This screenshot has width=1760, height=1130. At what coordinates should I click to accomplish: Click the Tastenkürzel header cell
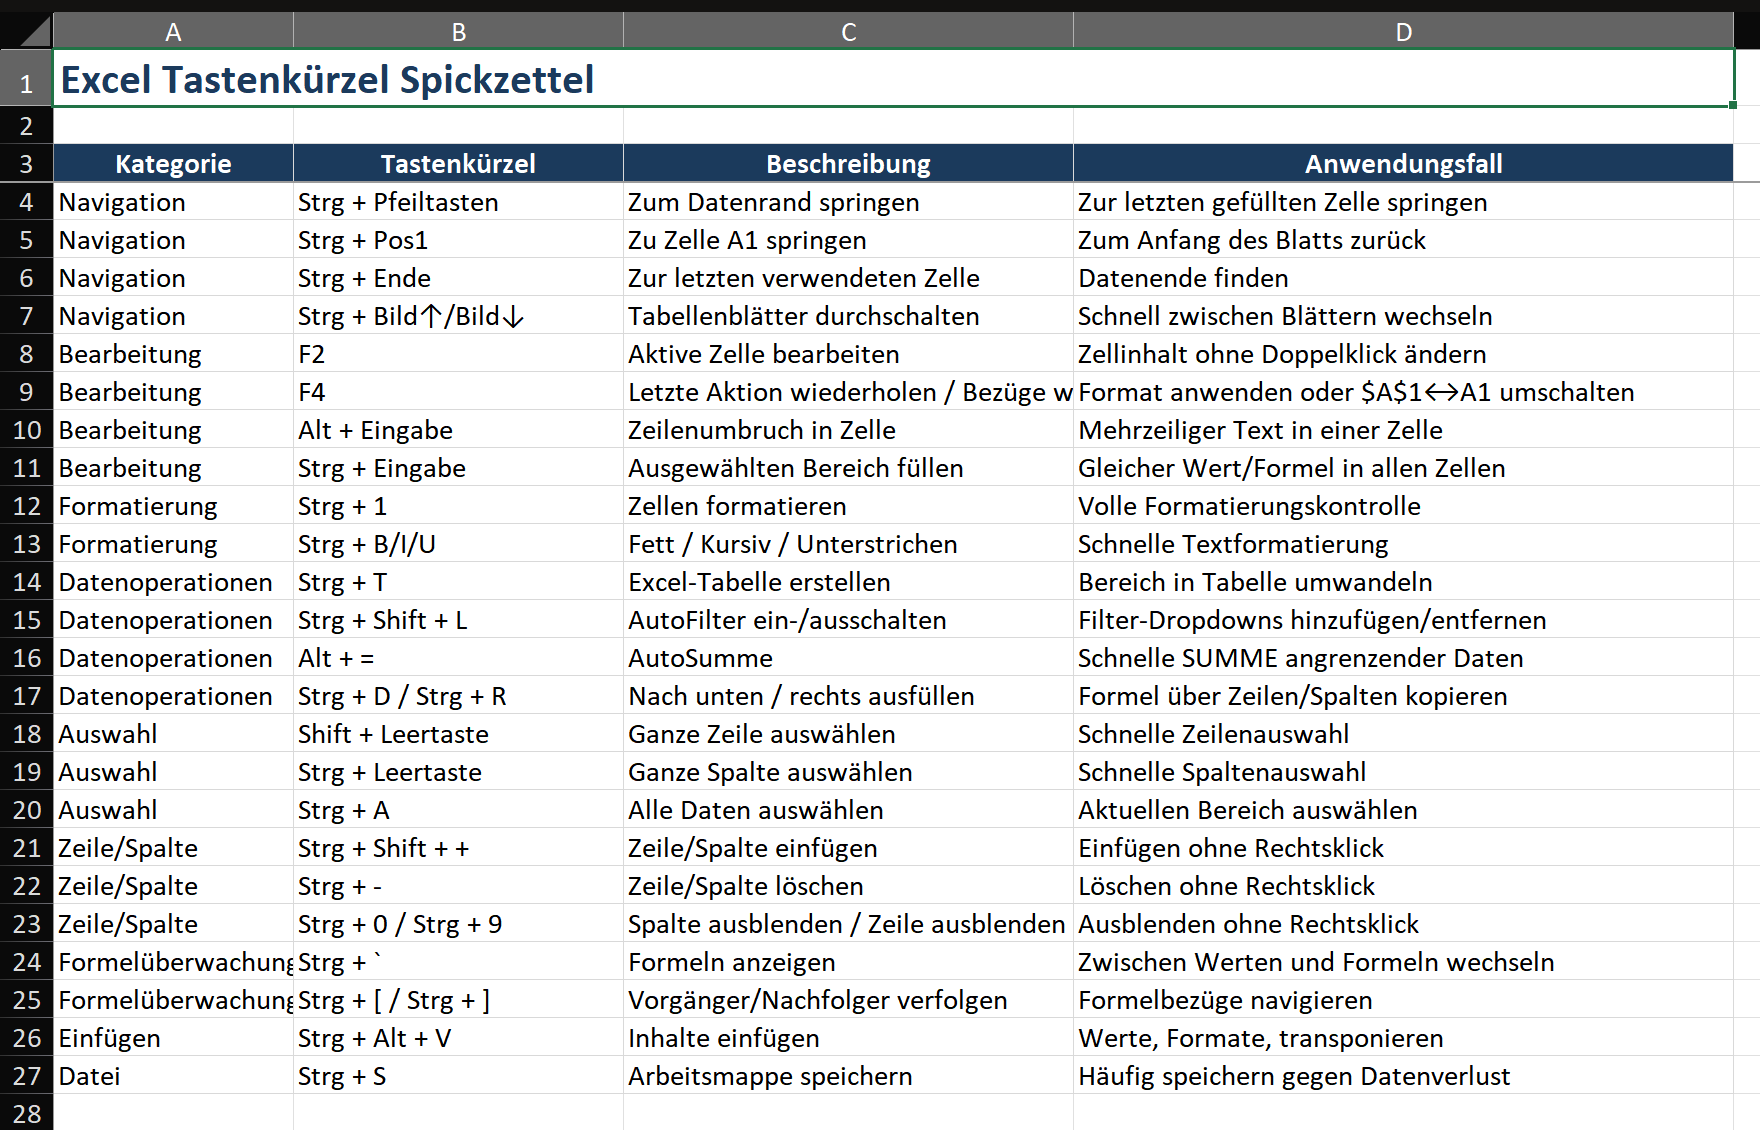click(x=458, y=163)
